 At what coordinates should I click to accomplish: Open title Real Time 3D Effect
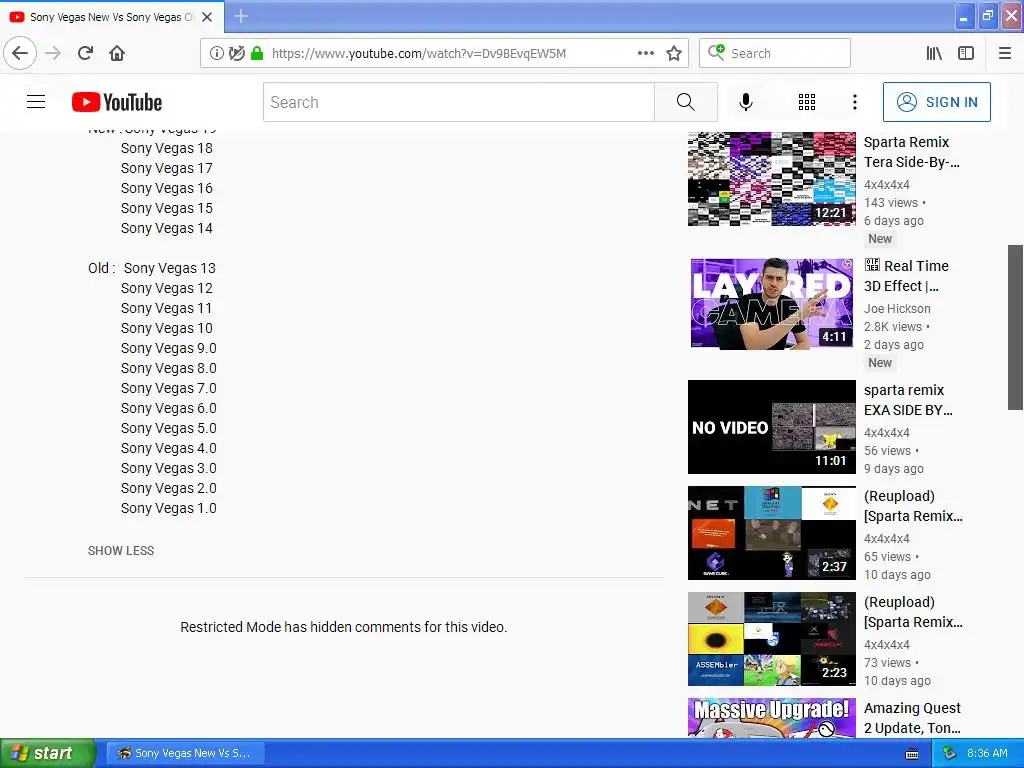tap(906, 276)
